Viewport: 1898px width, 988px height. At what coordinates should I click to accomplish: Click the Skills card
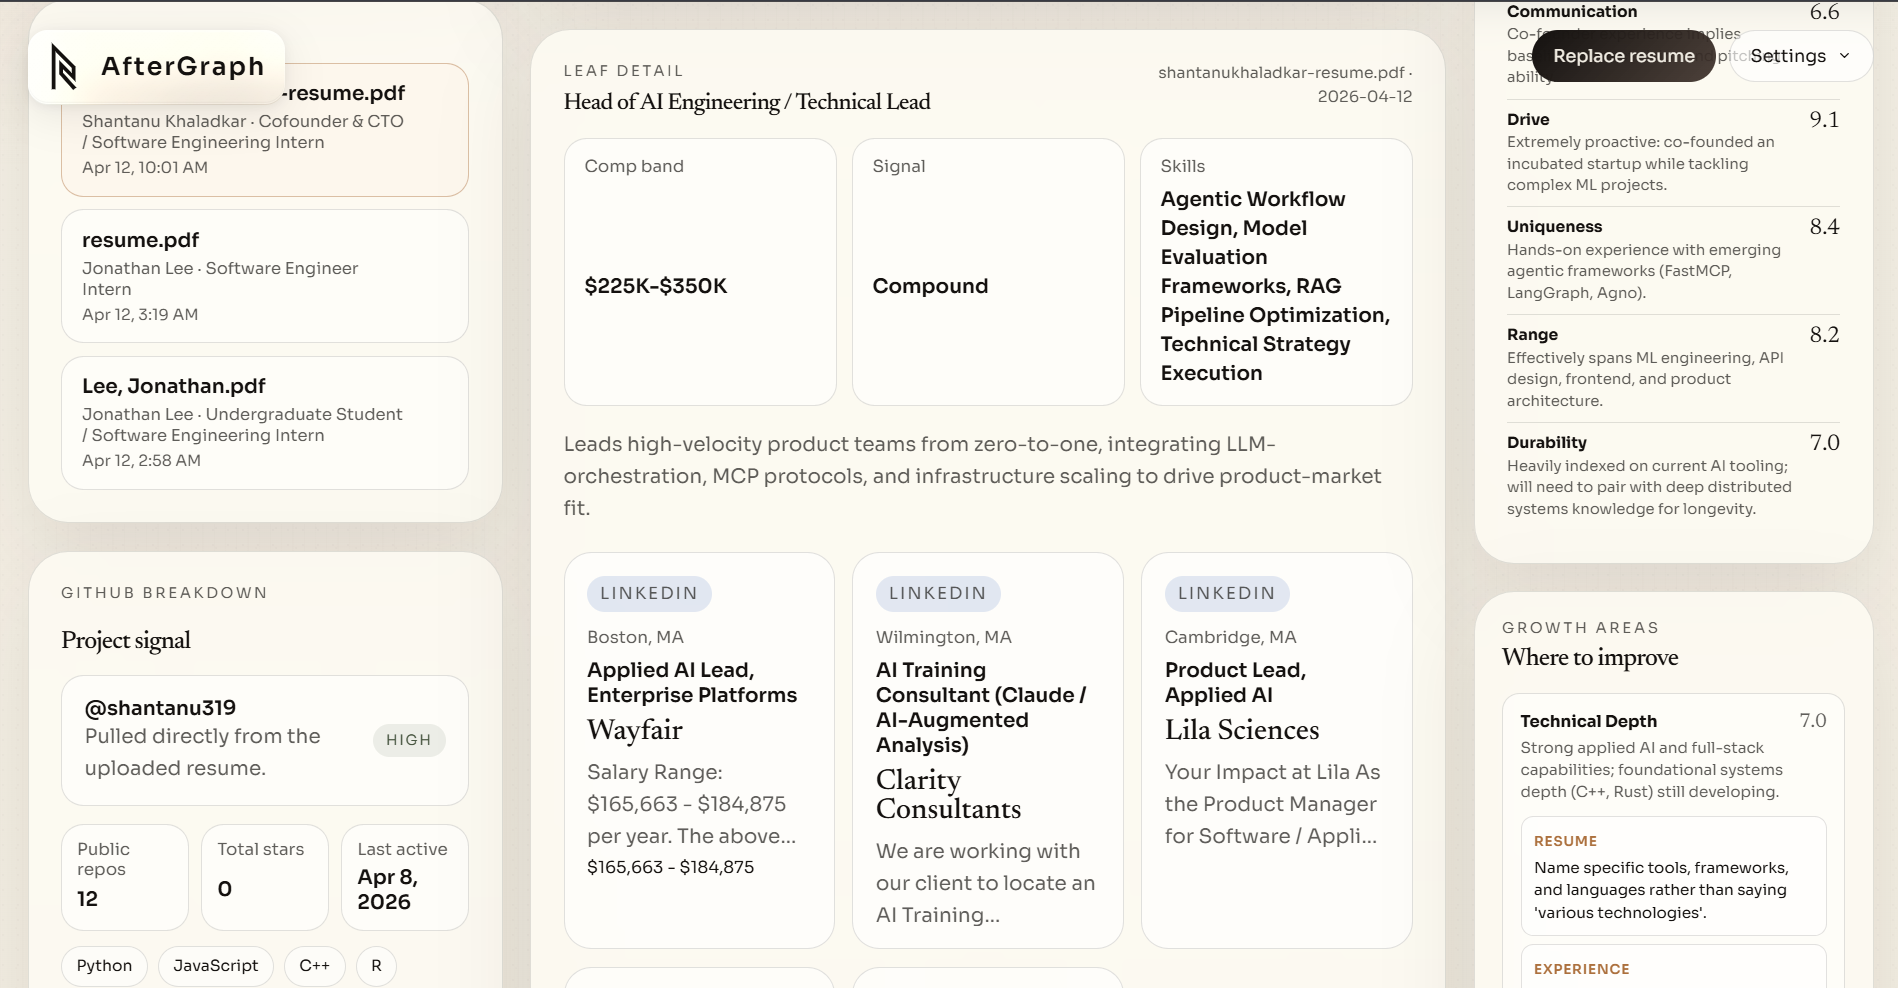coord(1275,272)
